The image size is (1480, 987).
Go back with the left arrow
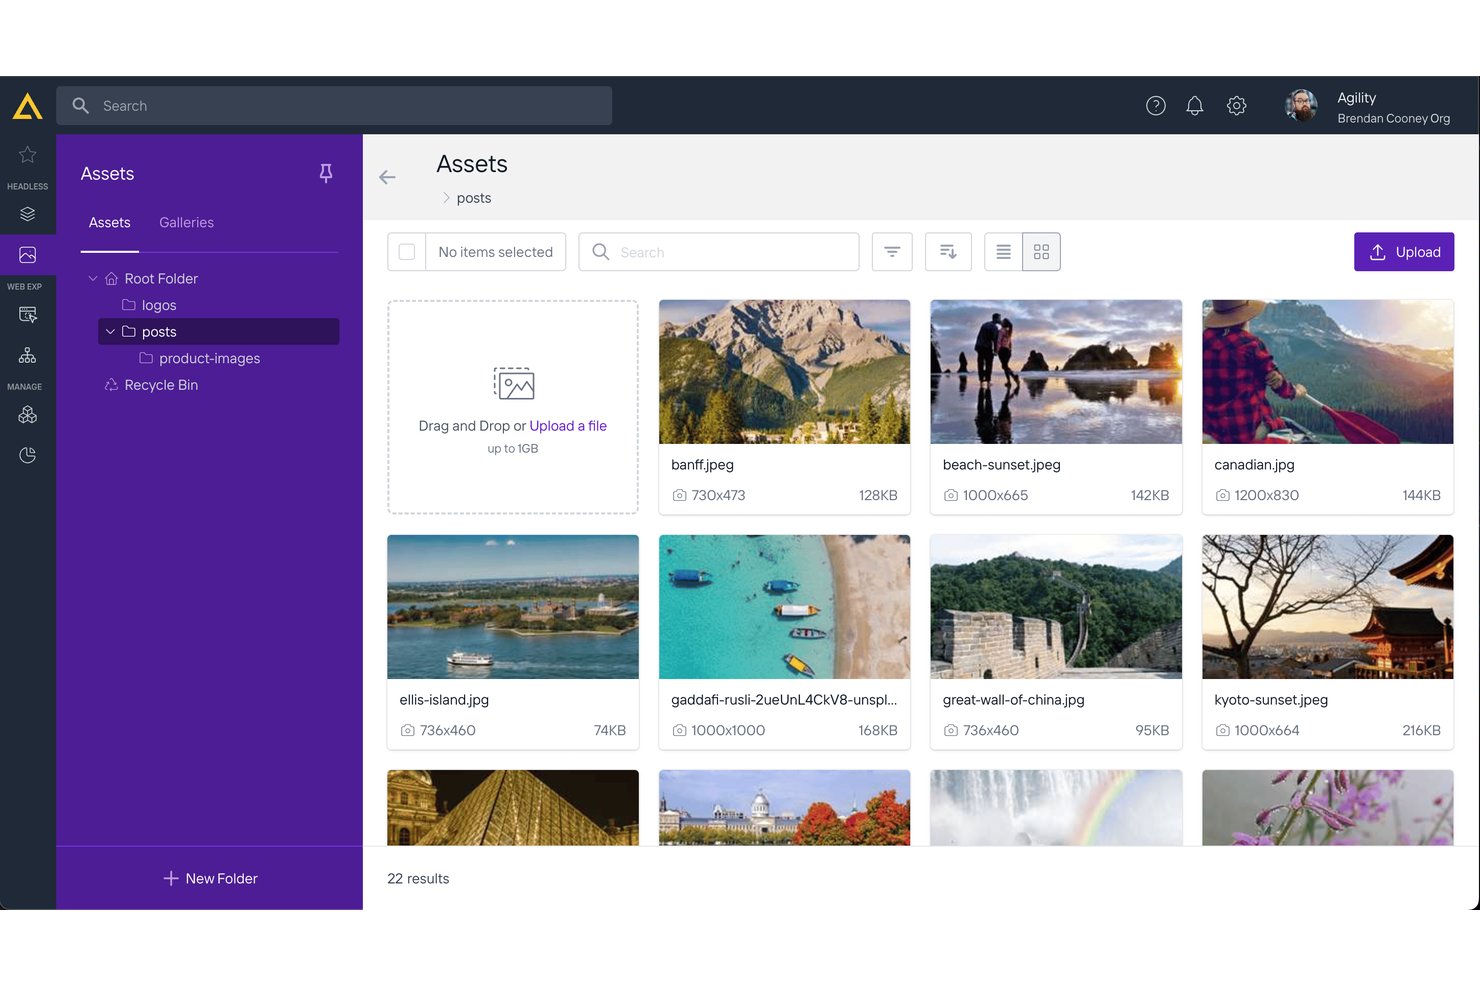tap(388, 177)
